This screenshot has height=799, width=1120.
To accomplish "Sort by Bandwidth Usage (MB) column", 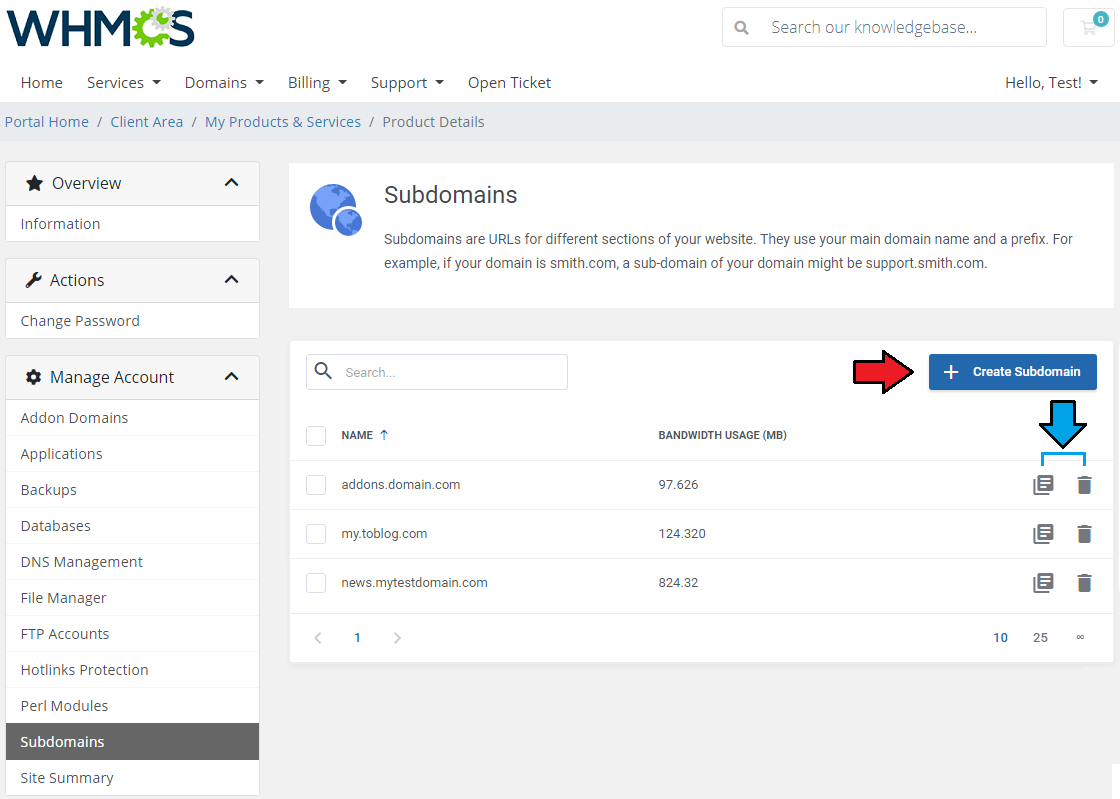I will coord(722,435).
